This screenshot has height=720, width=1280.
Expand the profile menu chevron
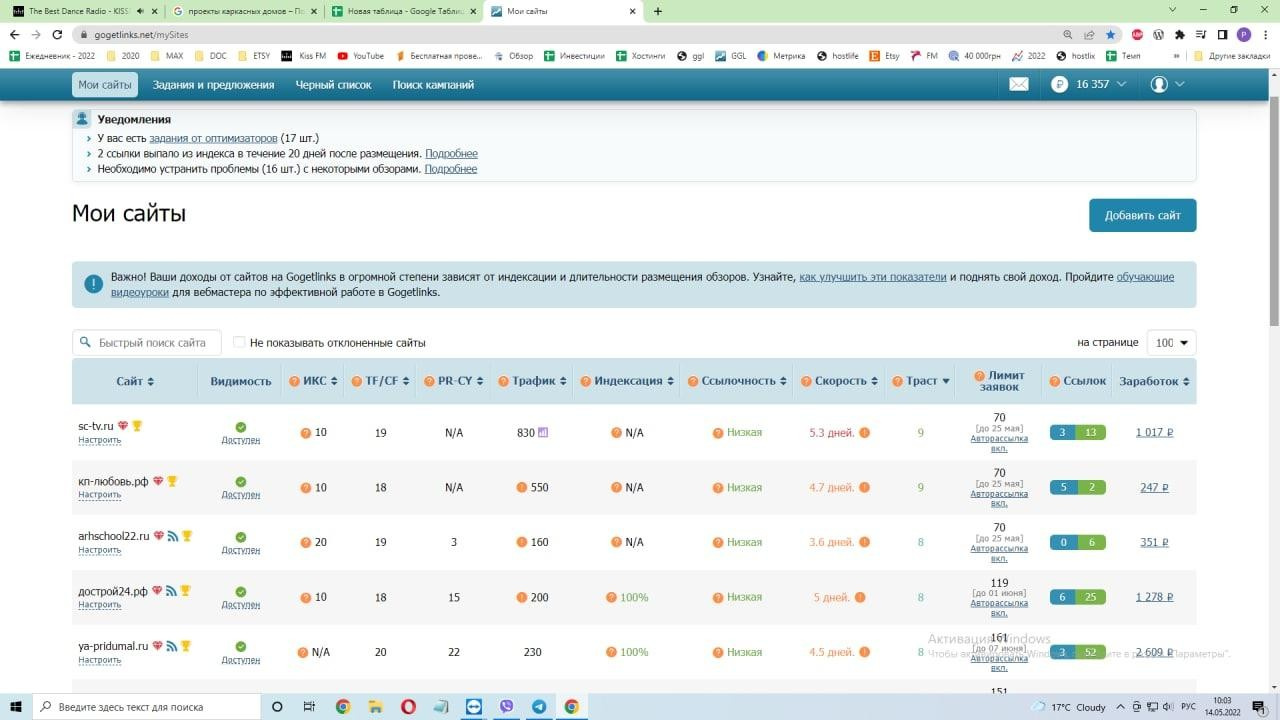(x=1180, y=84)
